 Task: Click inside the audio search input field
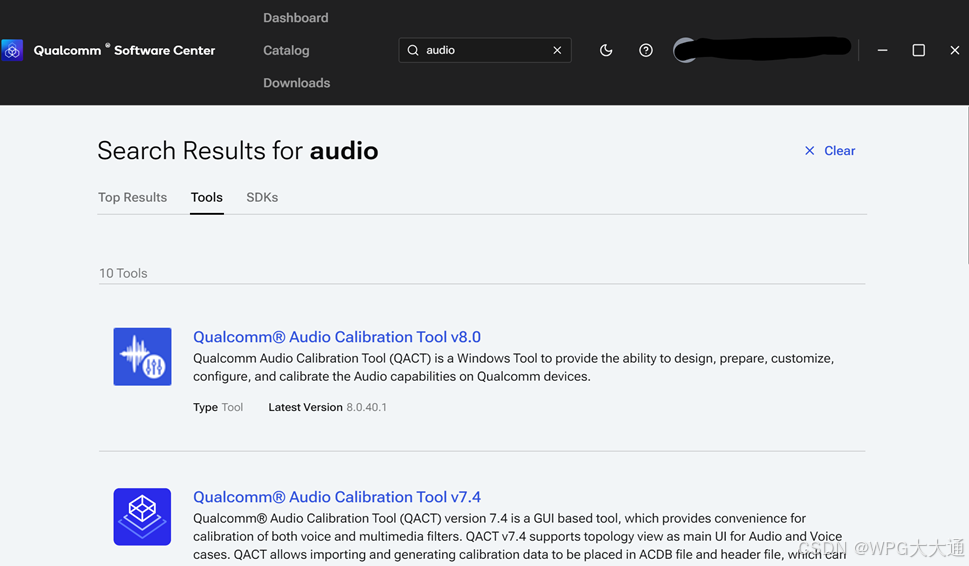485,50
